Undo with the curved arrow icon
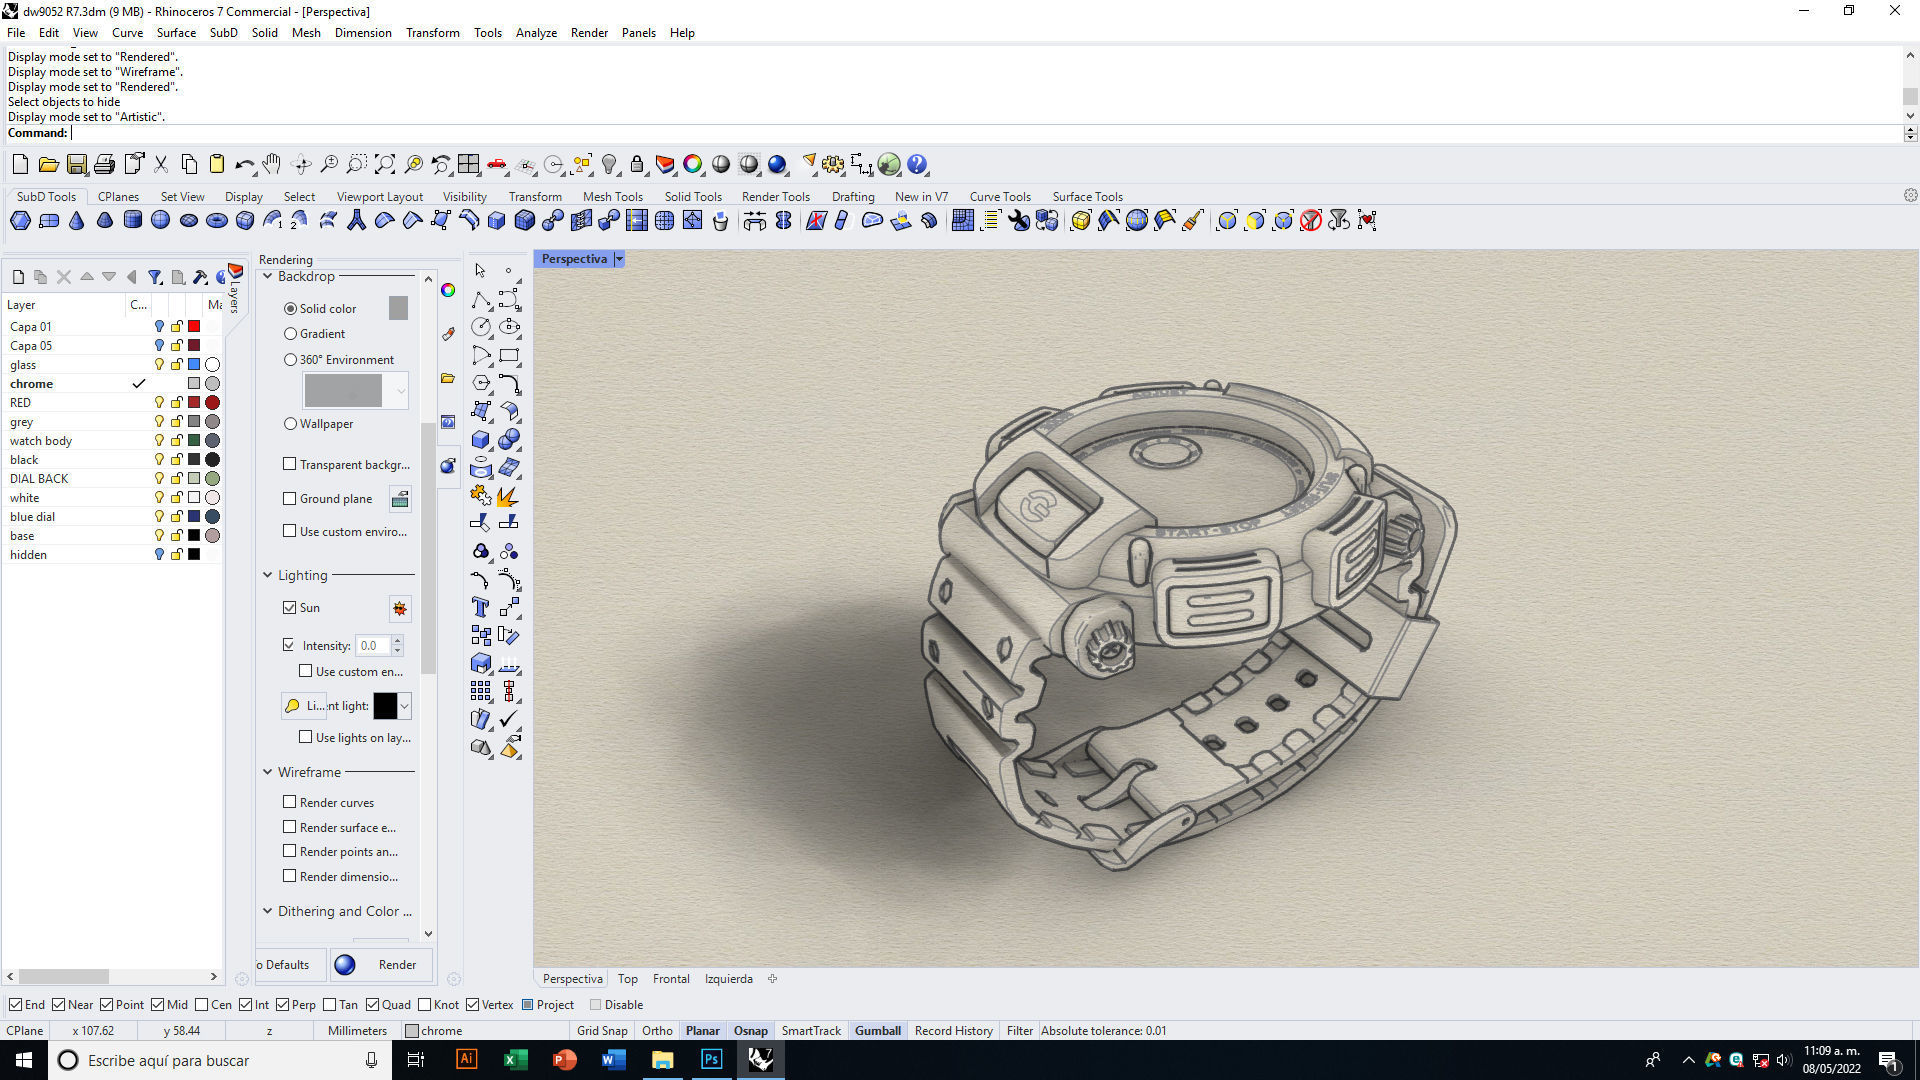The width and height of the screenshot is (1920, 1080). click(x=244, y=164)
